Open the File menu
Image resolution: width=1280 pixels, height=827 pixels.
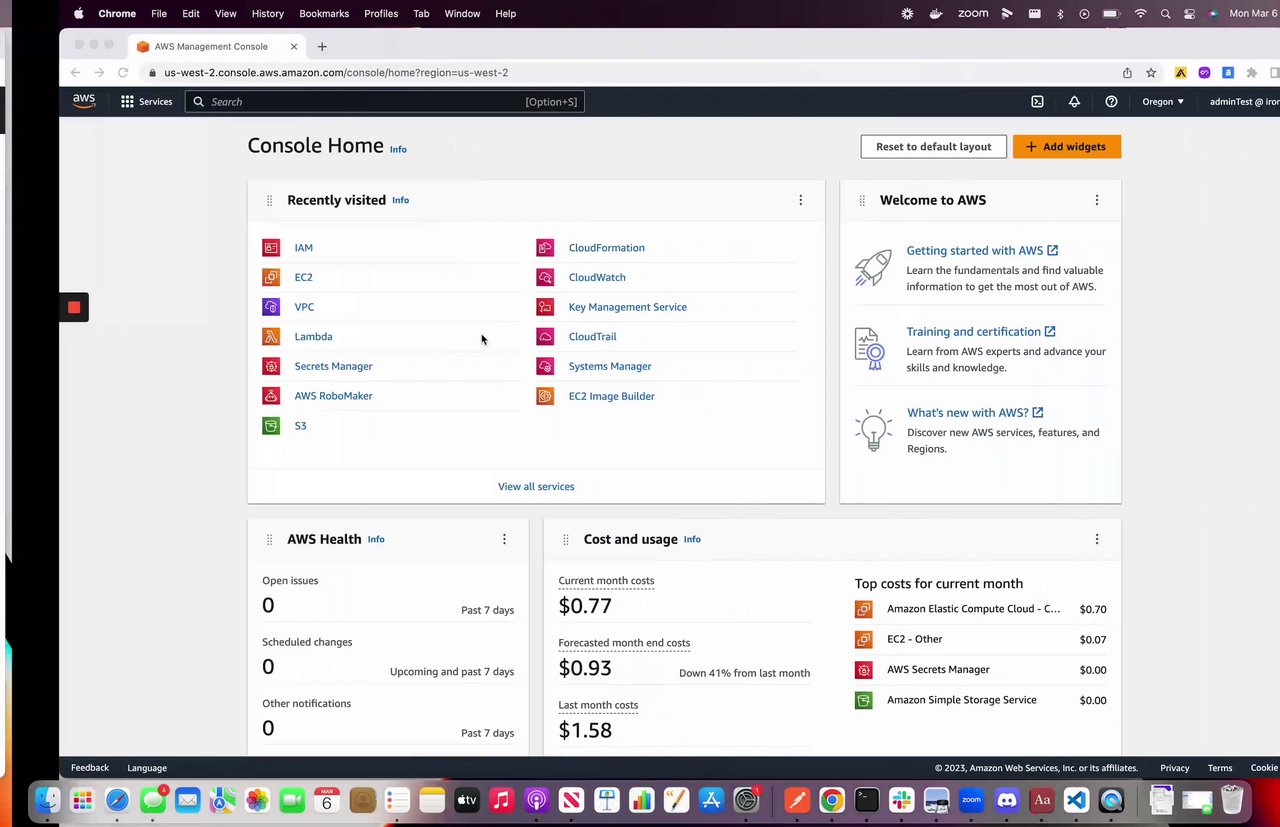(x=159, y=14)
